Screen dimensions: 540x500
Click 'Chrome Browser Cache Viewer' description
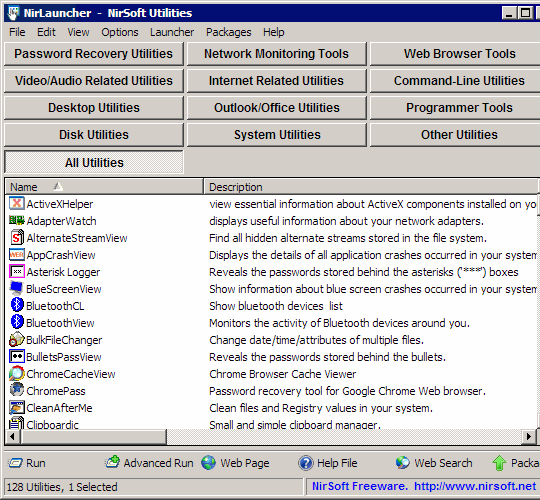coord(283,374)
